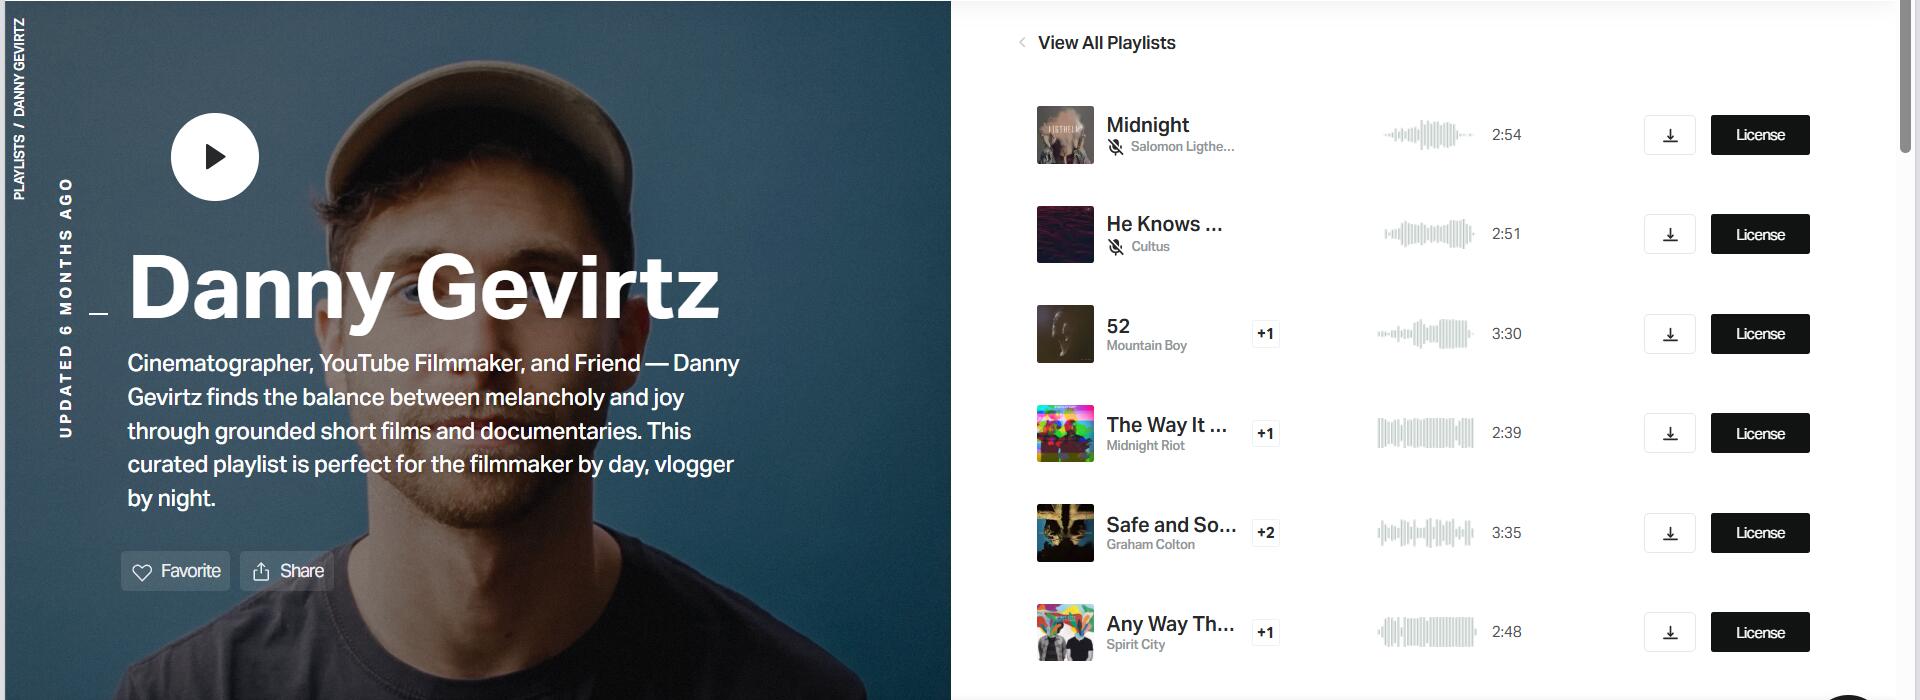Expand the +2 versions for Safe and So...

(1265, 533)
